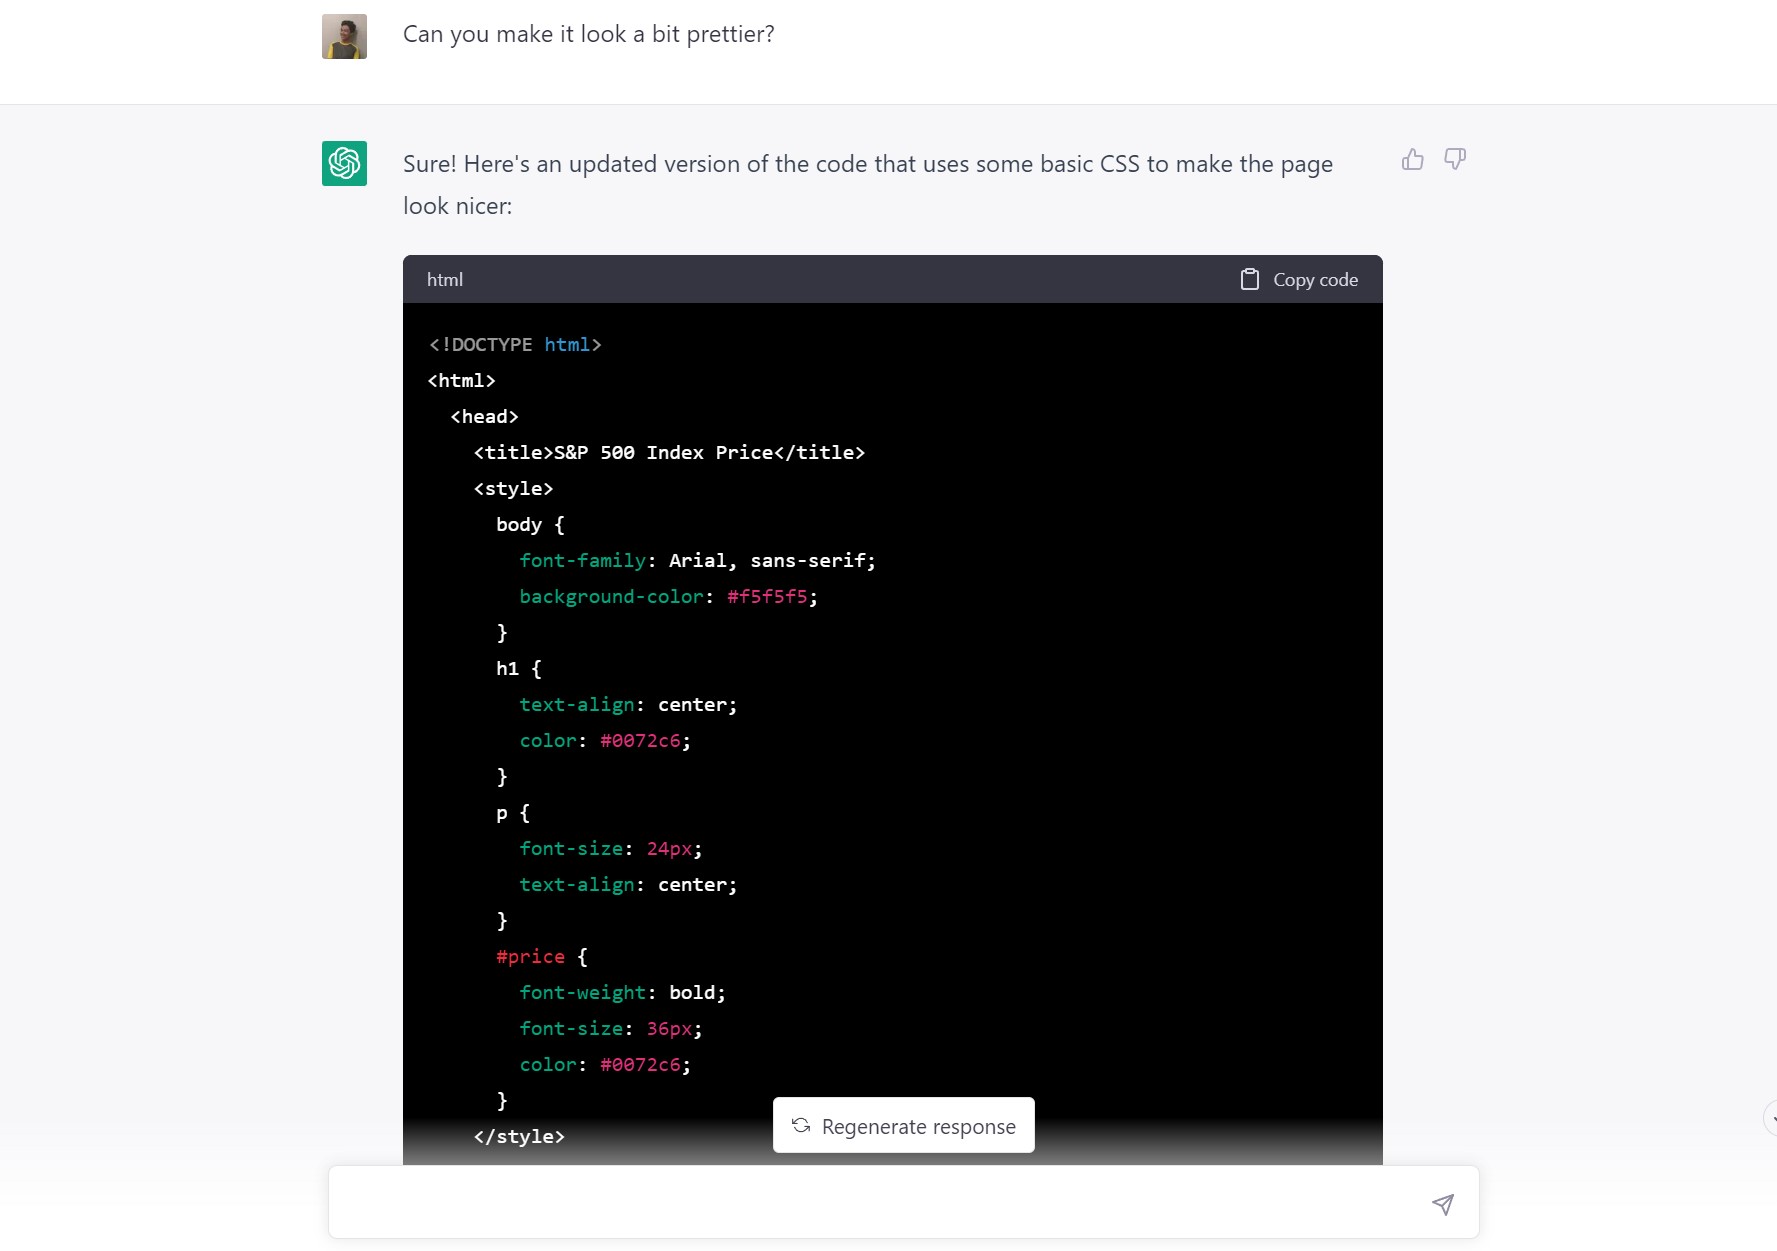Click the html language label

pos(445,280)
